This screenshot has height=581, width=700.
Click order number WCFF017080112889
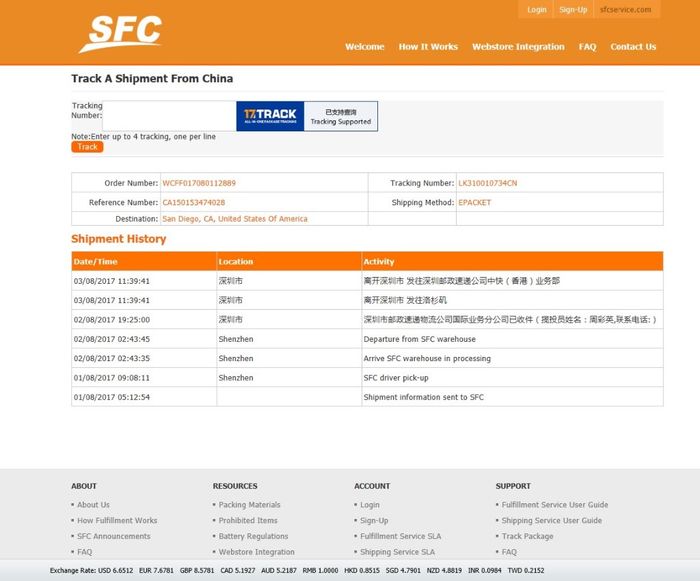pyautogui.click(x=199, y=183)
